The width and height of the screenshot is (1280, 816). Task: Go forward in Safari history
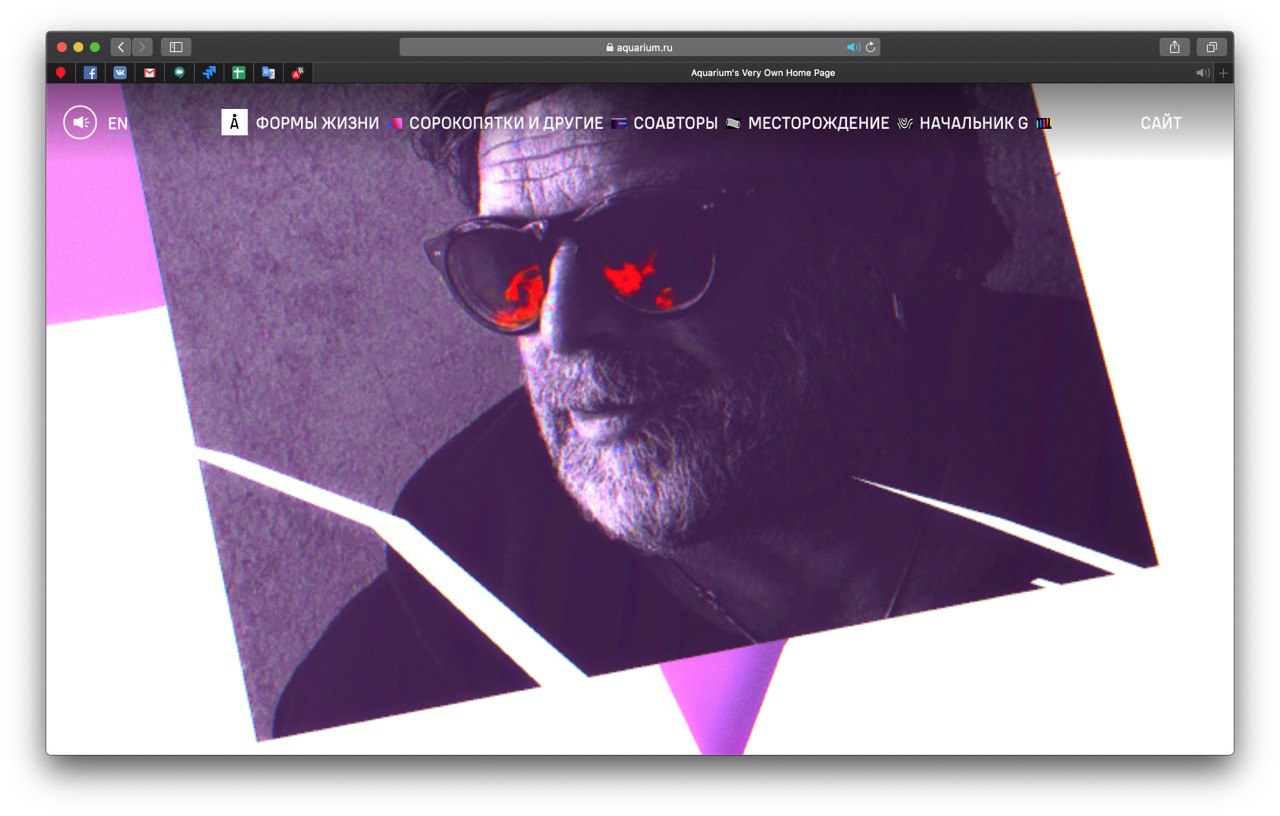pos(142,47)
